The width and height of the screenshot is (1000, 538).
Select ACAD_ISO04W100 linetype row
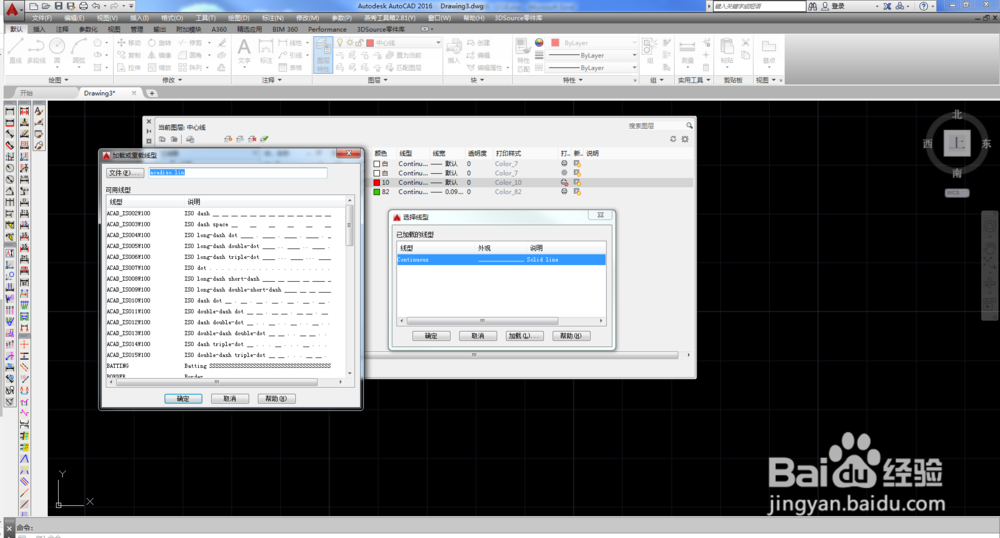tap(226, 235)
